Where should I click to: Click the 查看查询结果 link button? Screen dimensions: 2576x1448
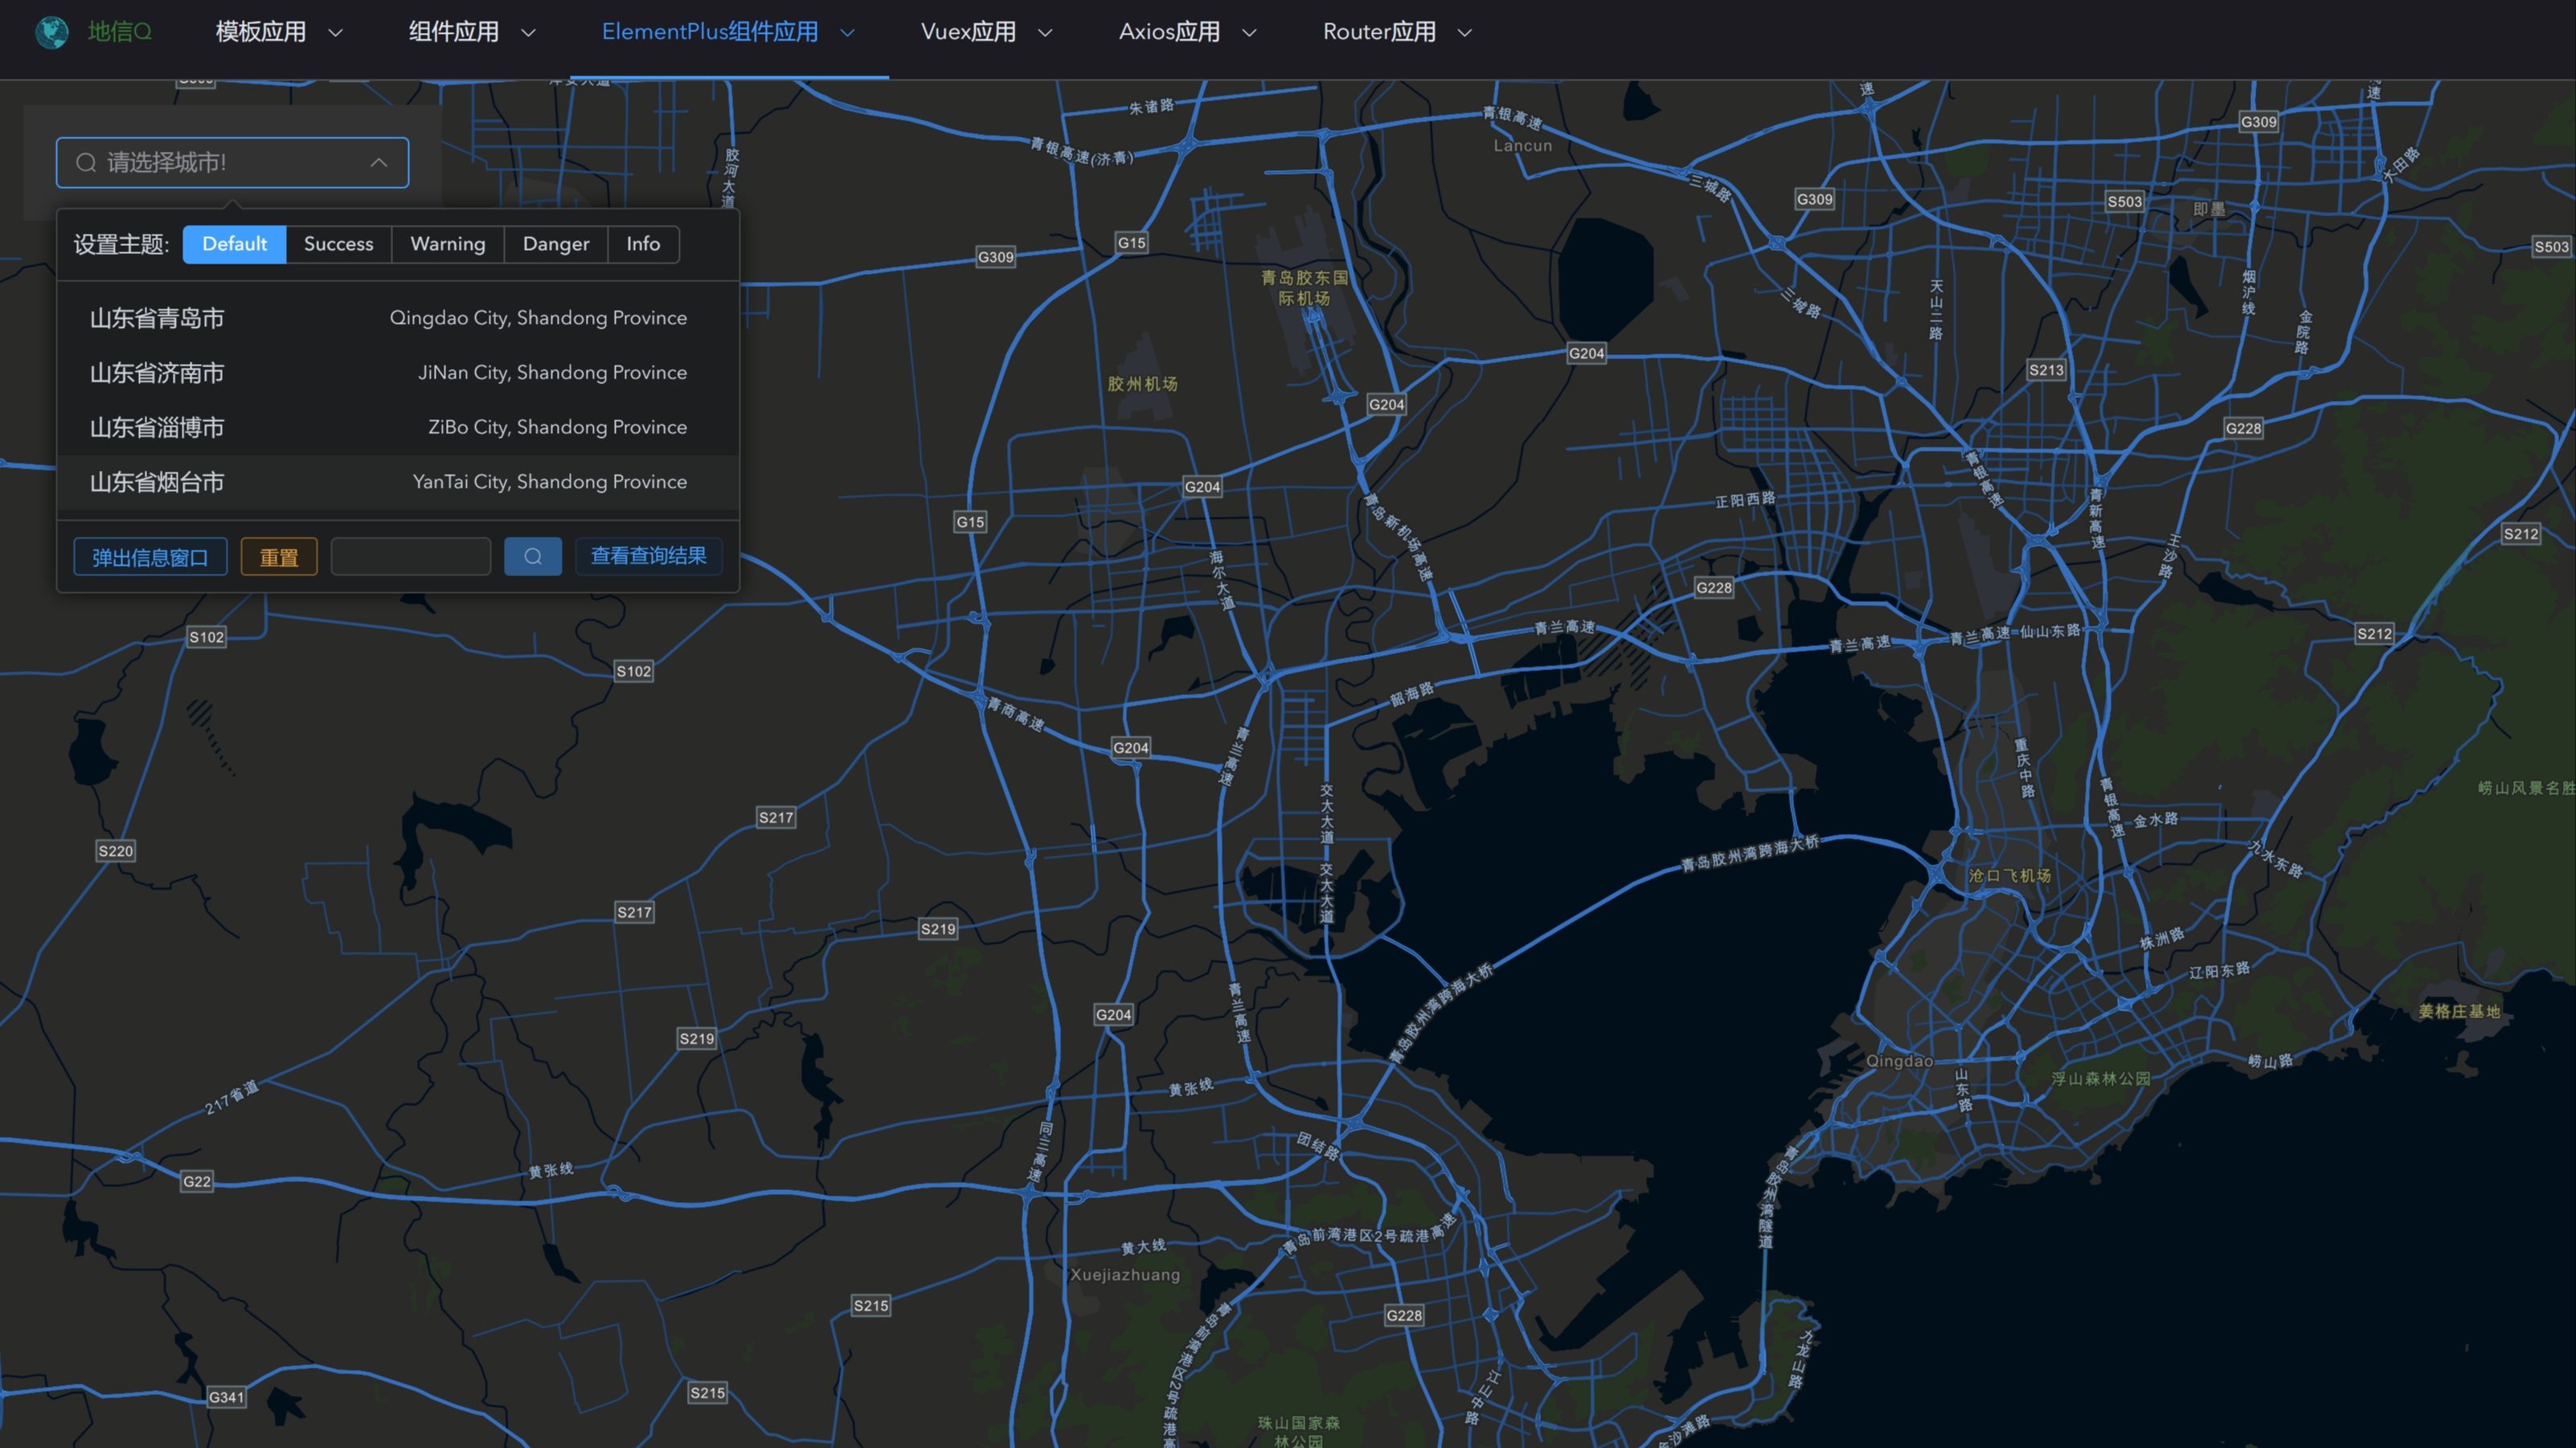(648, 555)
